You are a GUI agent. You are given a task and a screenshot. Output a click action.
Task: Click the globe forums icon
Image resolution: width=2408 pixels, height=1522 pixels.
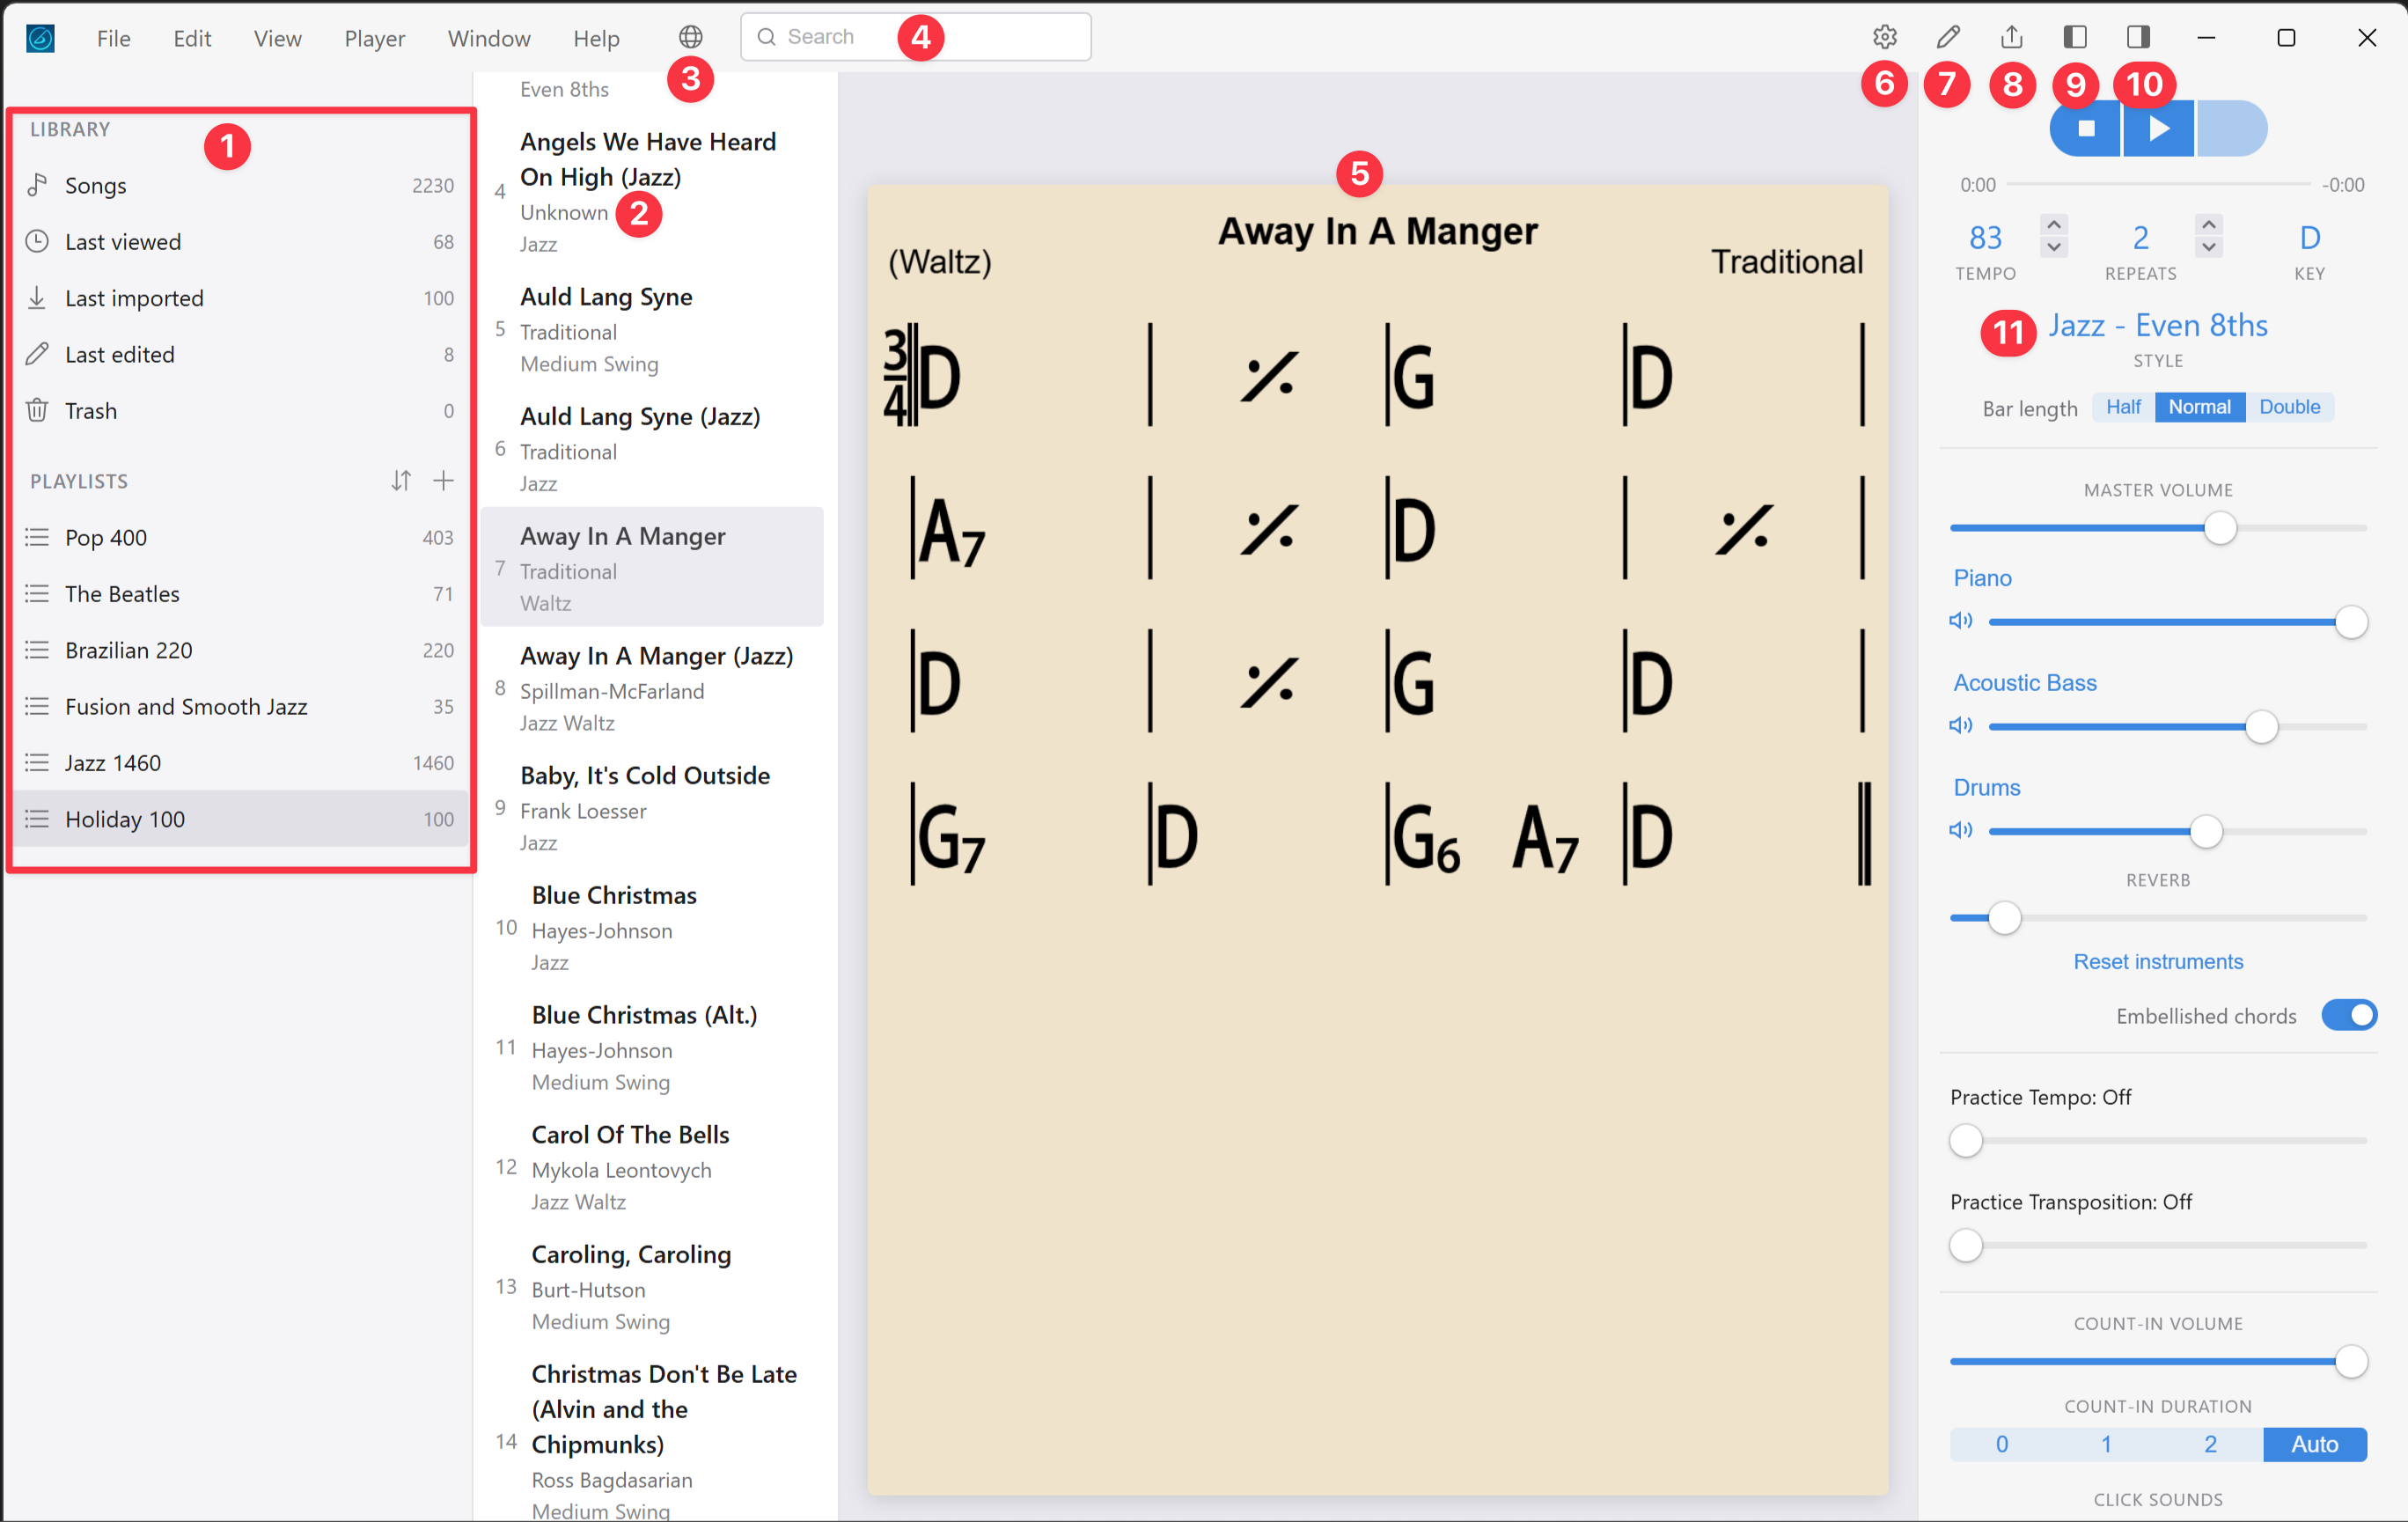(x=690, y=37)
